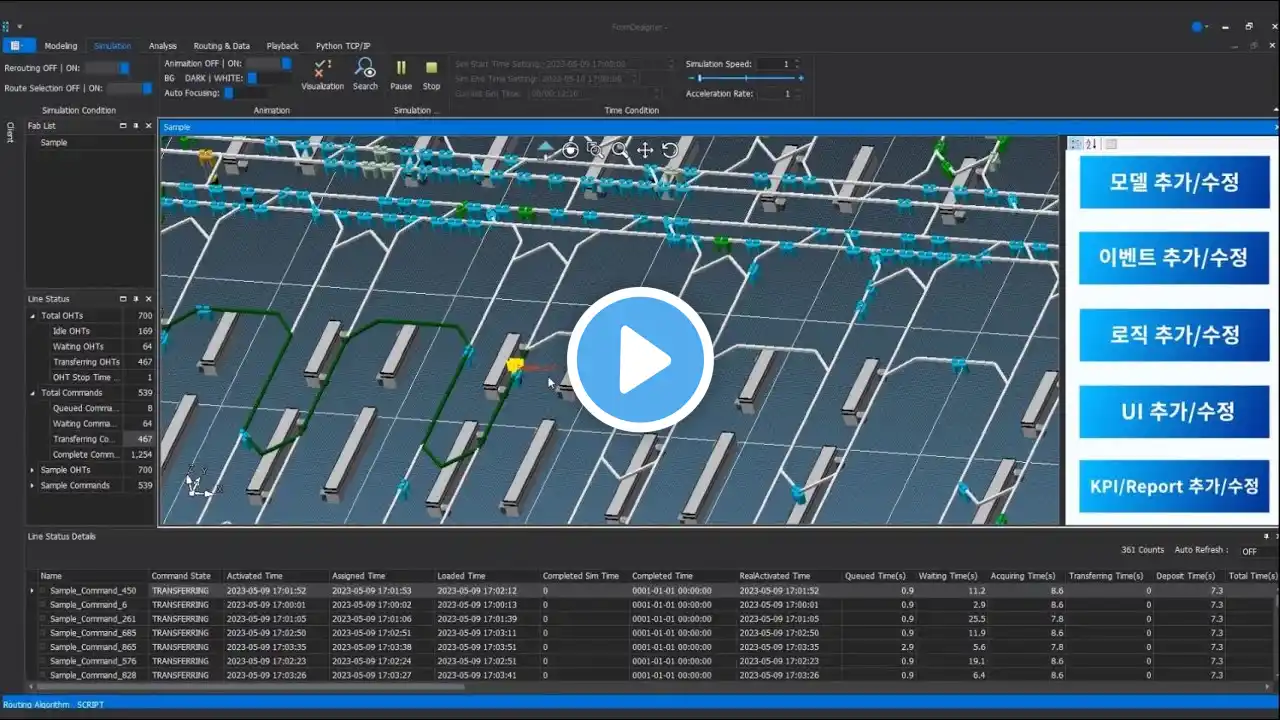Toggle the Animation OFF | ON switch
This screenshot has height=720, width=1280.
[x=269, y=63]
